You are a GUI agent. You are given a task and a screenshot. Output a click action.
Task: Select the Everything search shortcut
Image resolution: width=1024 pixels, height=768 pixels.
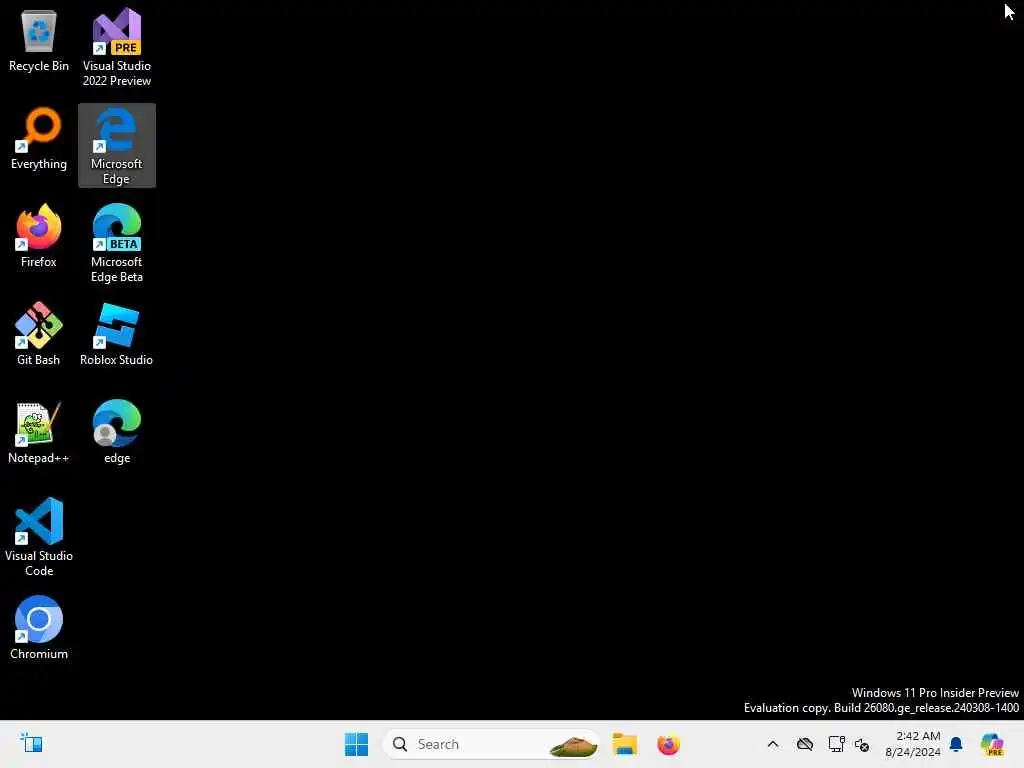pos(39,139)
